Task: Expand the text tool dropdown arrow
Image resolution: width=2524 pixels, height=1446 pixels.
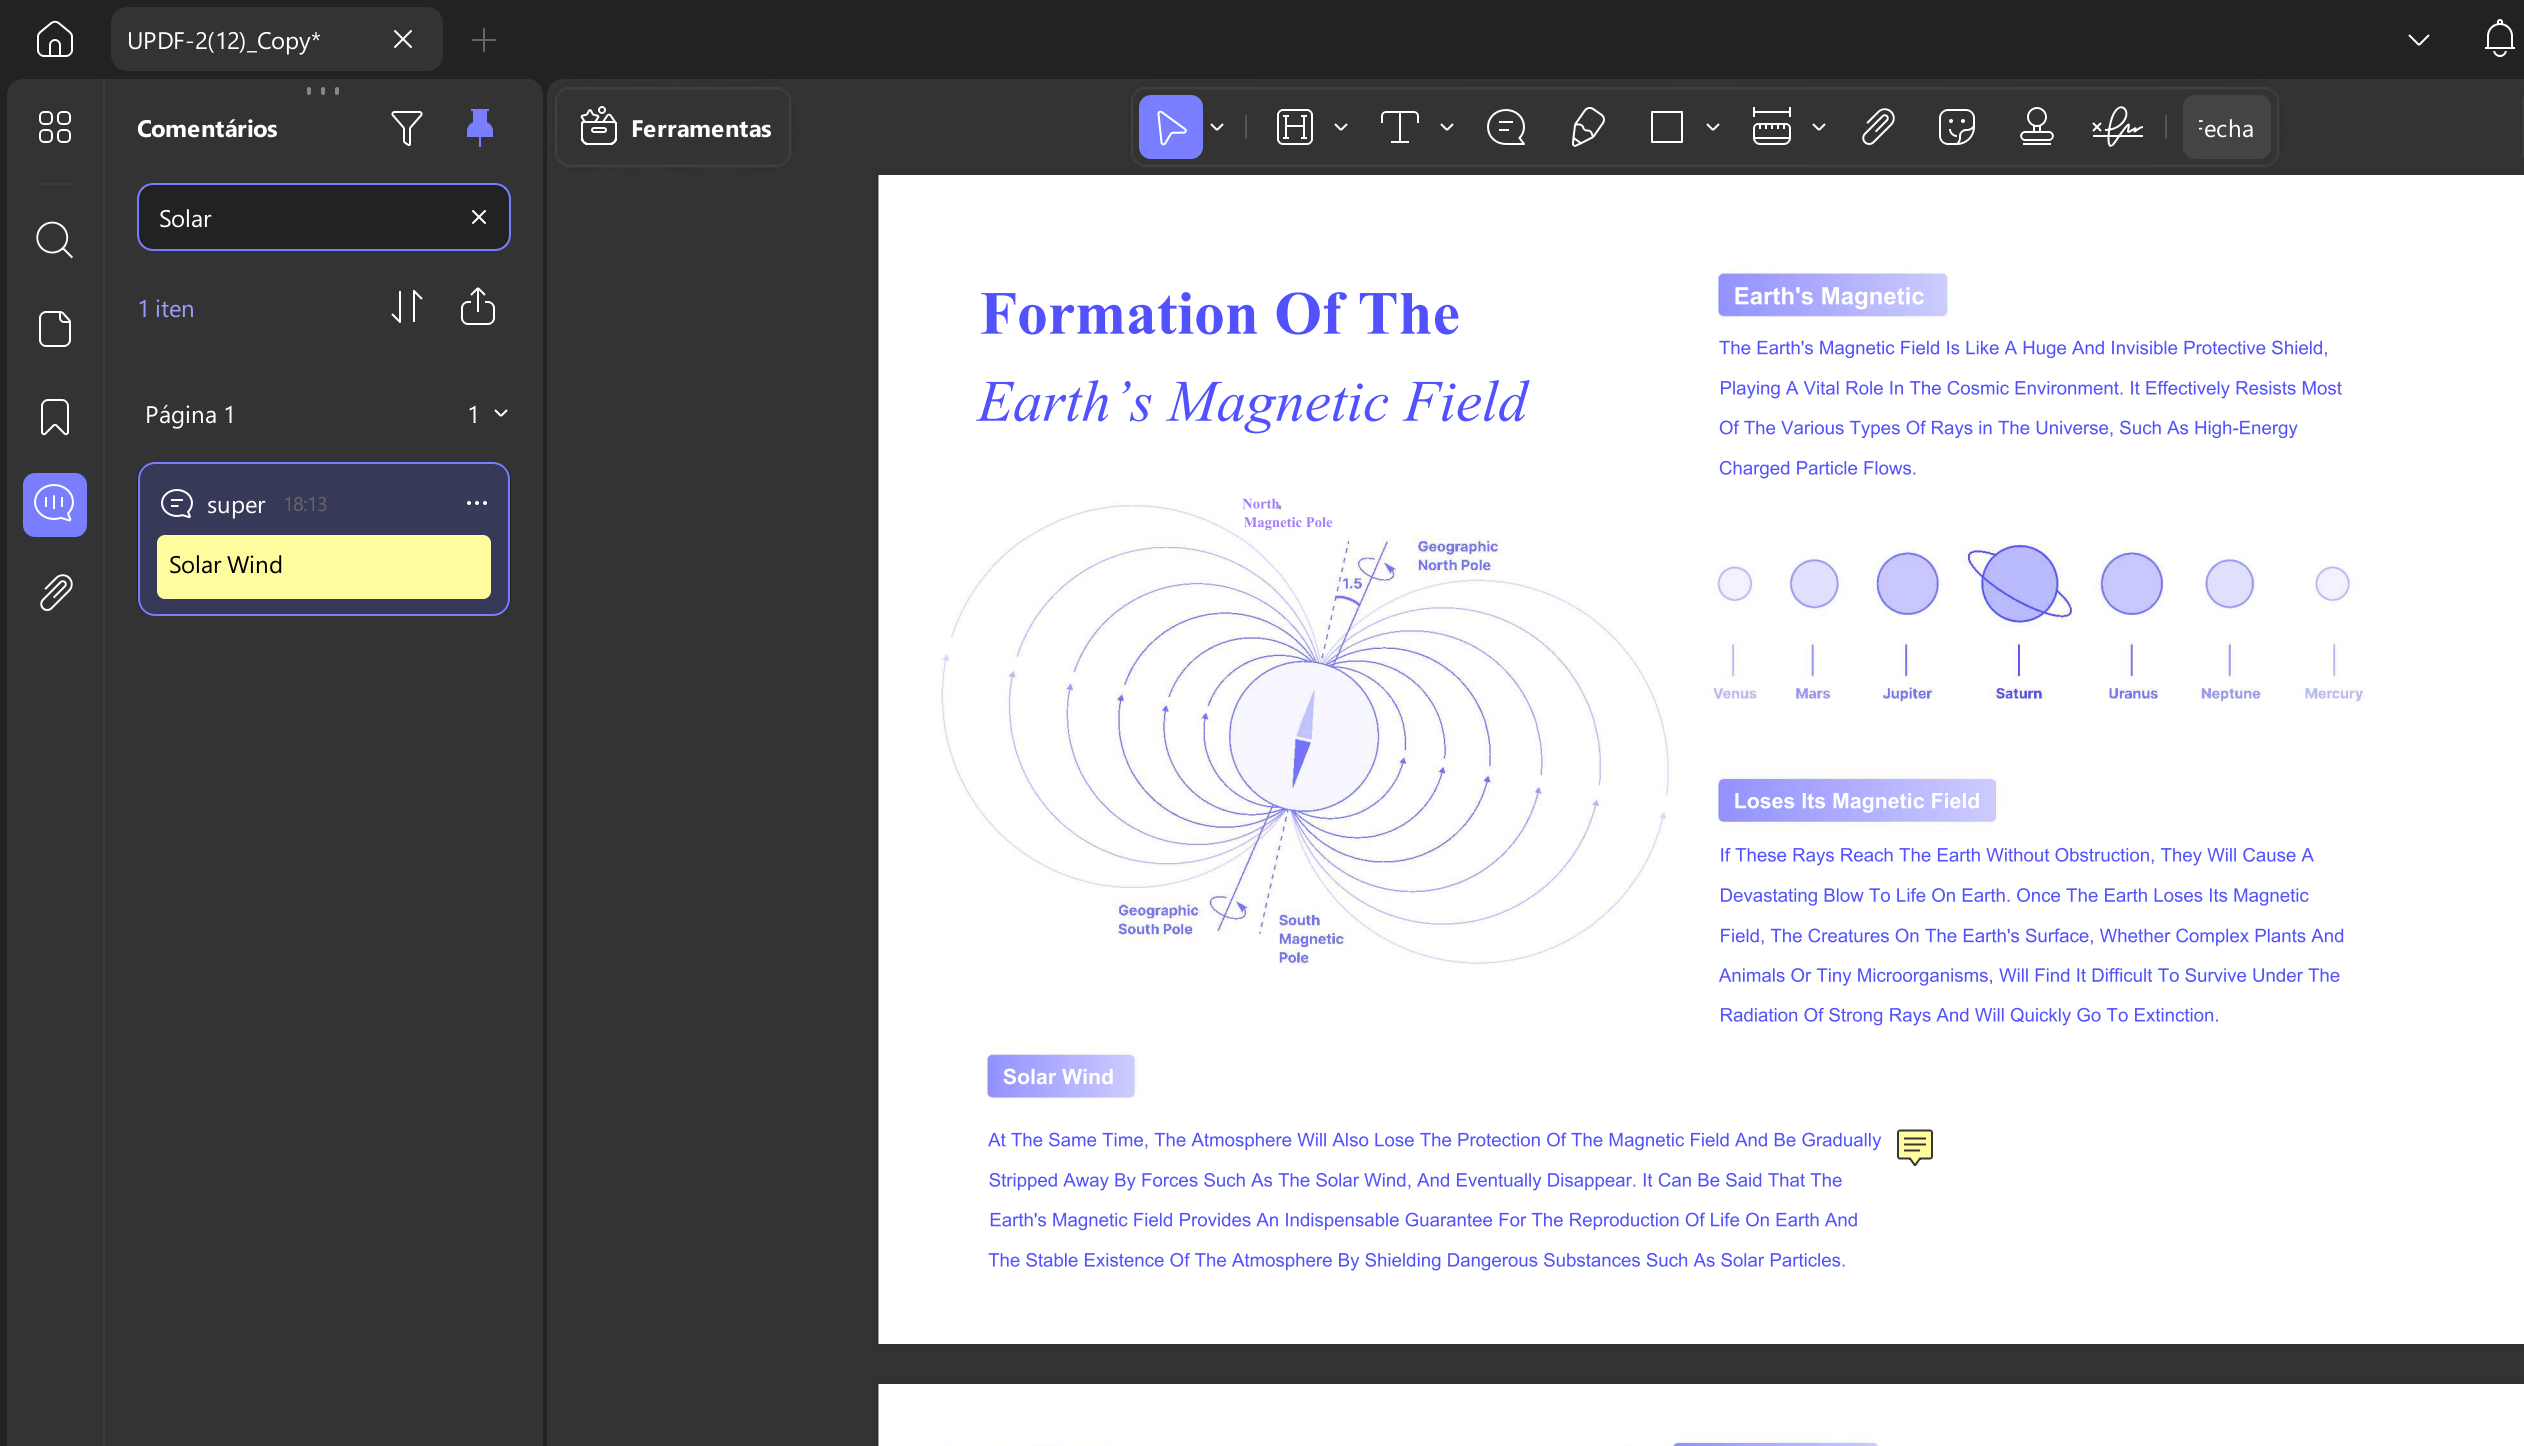Action: (1447, 127)
